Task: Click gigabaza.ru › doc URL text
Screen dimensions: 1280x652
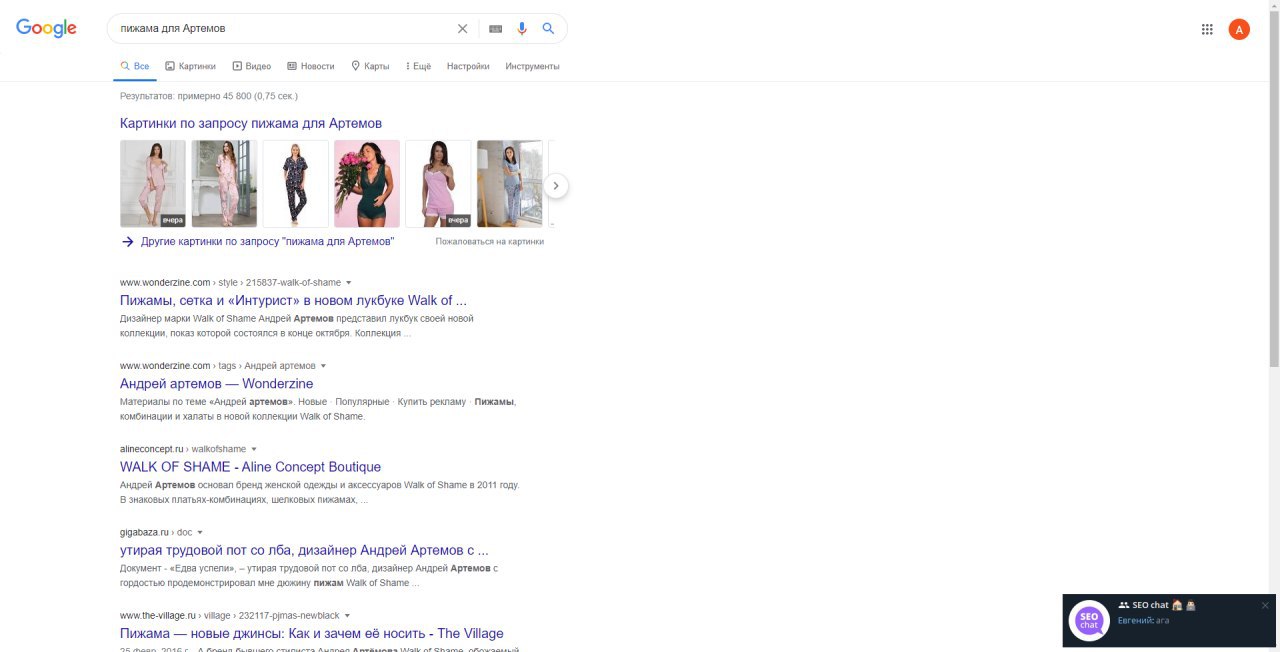Action: click(x=156, y=533)
